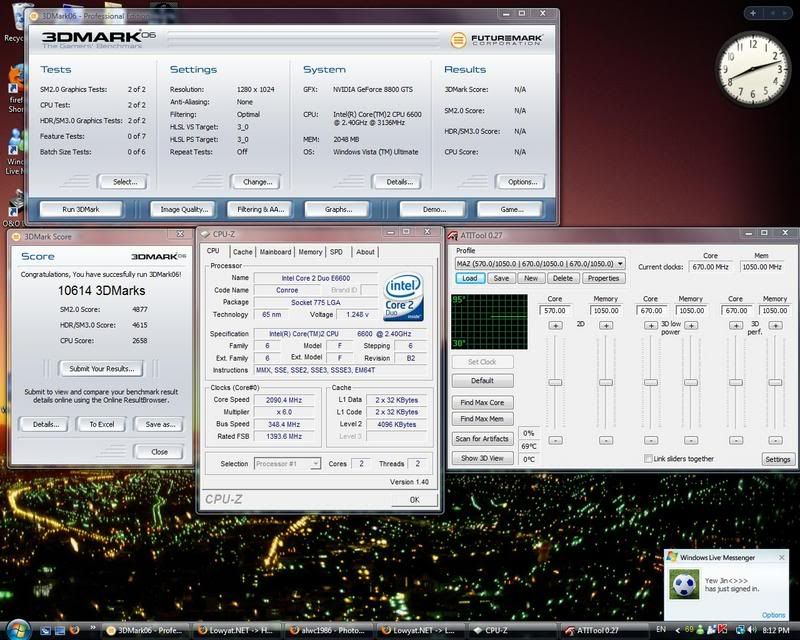Screen dimensions: 800x640
Task: Click Submit Your Results button
Action: click(x=101, y=368)
